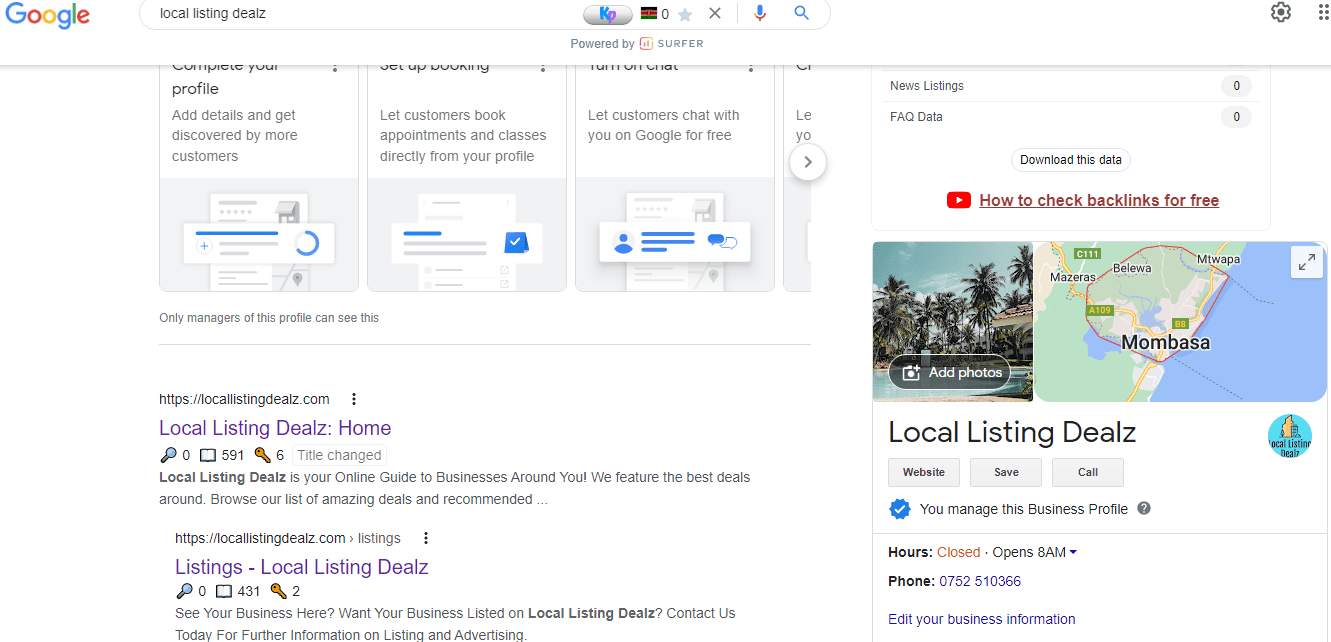Click the Title changed label
1331x642 pixels.
(x=340, y=455)
